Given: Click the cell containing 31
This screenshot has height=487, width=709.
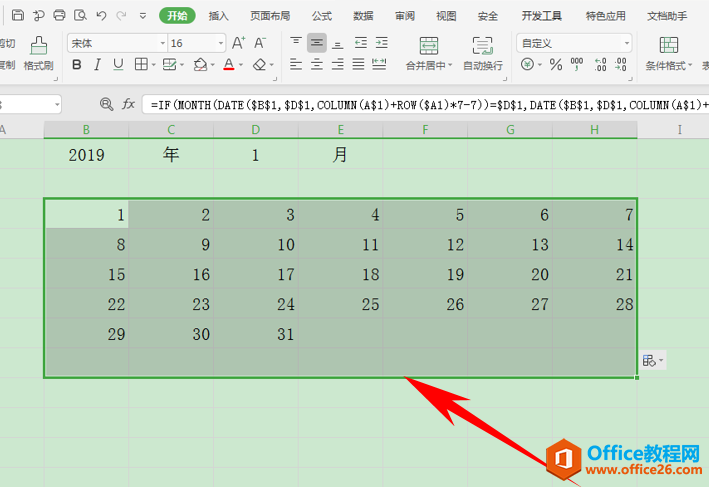Looking at the screenshot, I should coord(256,334).
